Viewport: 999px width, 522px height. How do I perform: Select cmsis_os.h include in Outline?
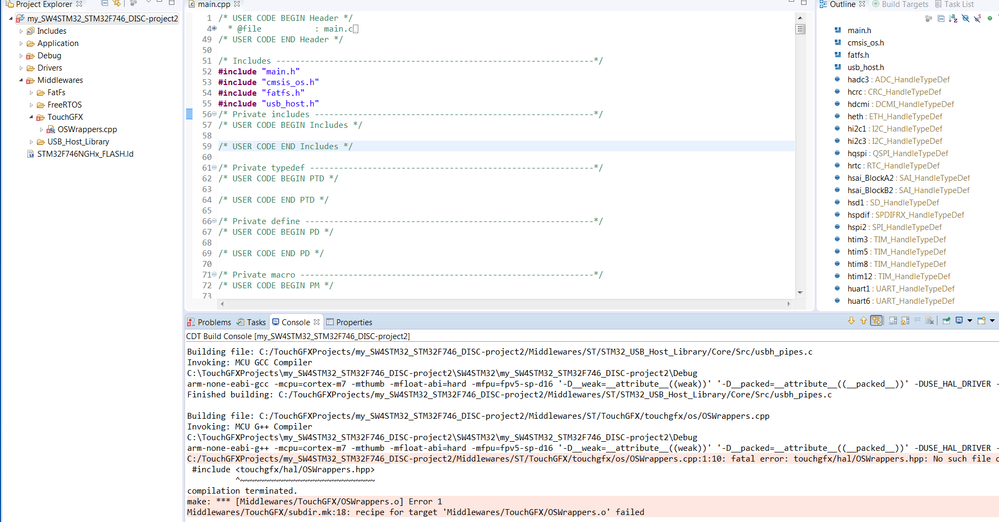coord(865,43)
